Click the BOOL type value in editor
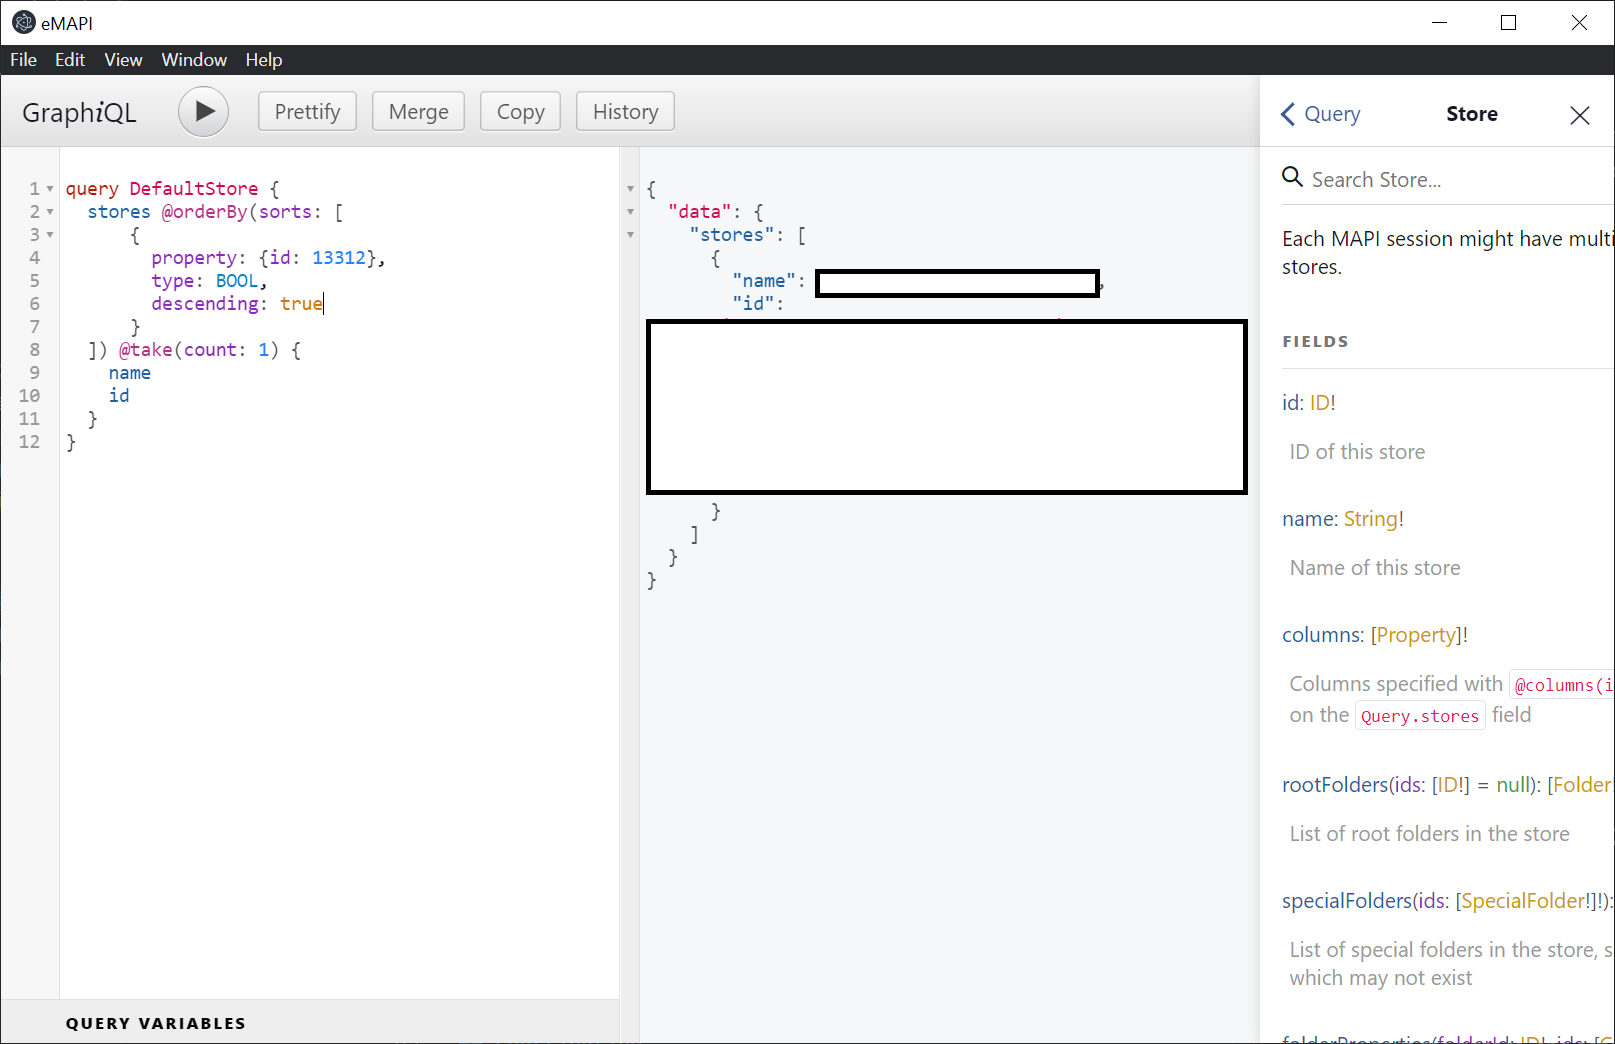Viewport: 1615px width, 1044px height. [x=236, y=281]
